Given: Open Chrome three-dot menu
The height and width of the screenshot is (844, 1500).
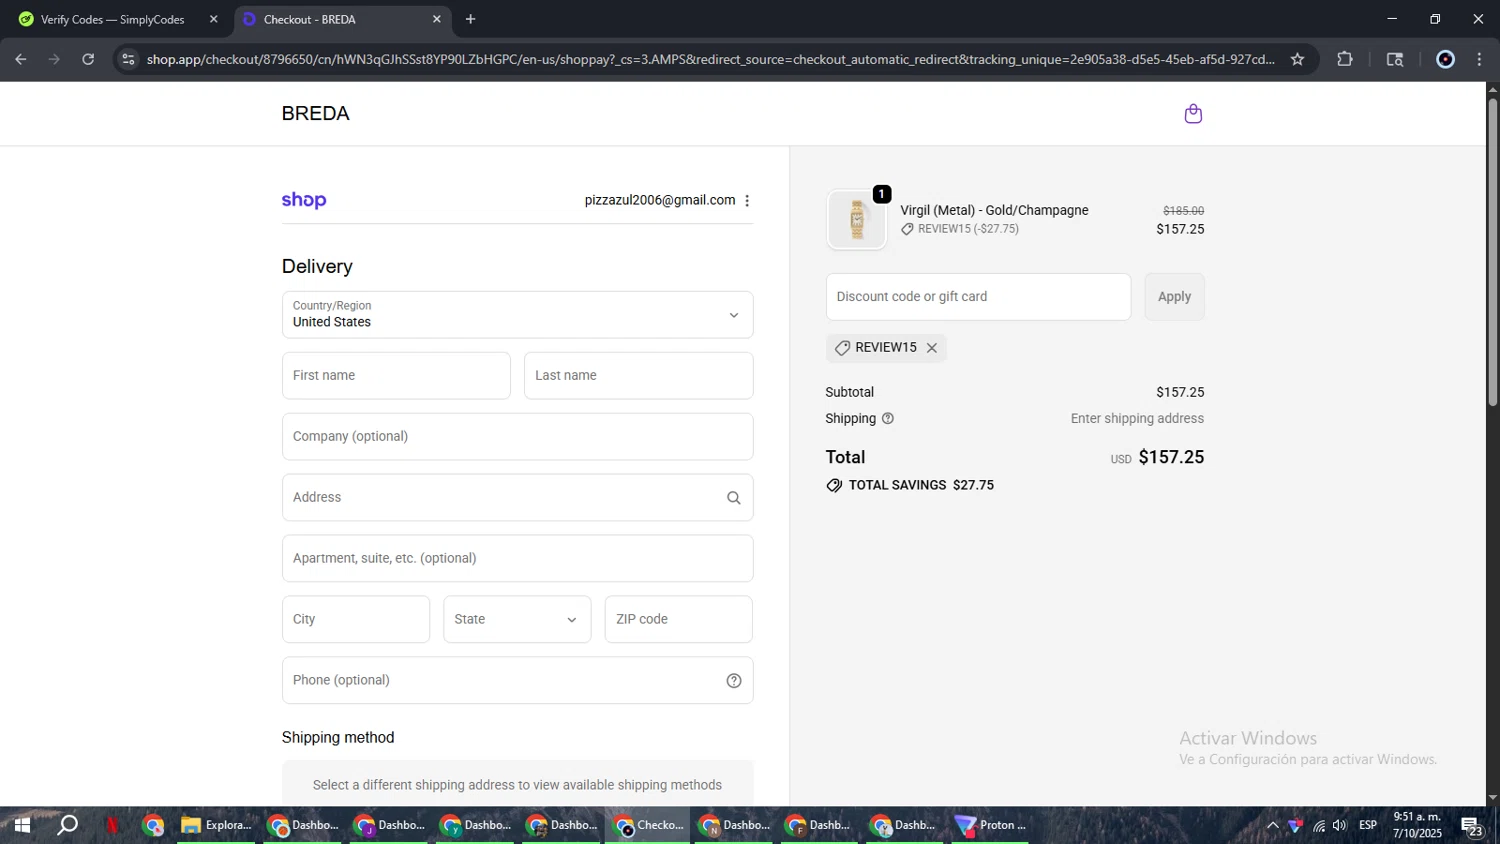Looking at the screenshot, I should pyautogui.click(x=1479, y=59).
